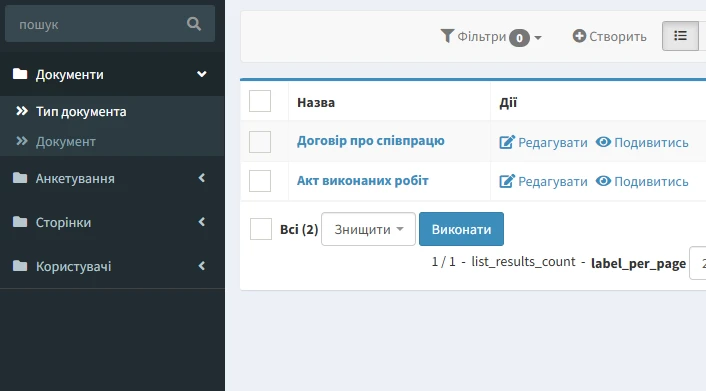Click the Сторінки folder icon
The height and width of the screenshot is (391, 706).
pyautogui.click(x=20, y=222)
